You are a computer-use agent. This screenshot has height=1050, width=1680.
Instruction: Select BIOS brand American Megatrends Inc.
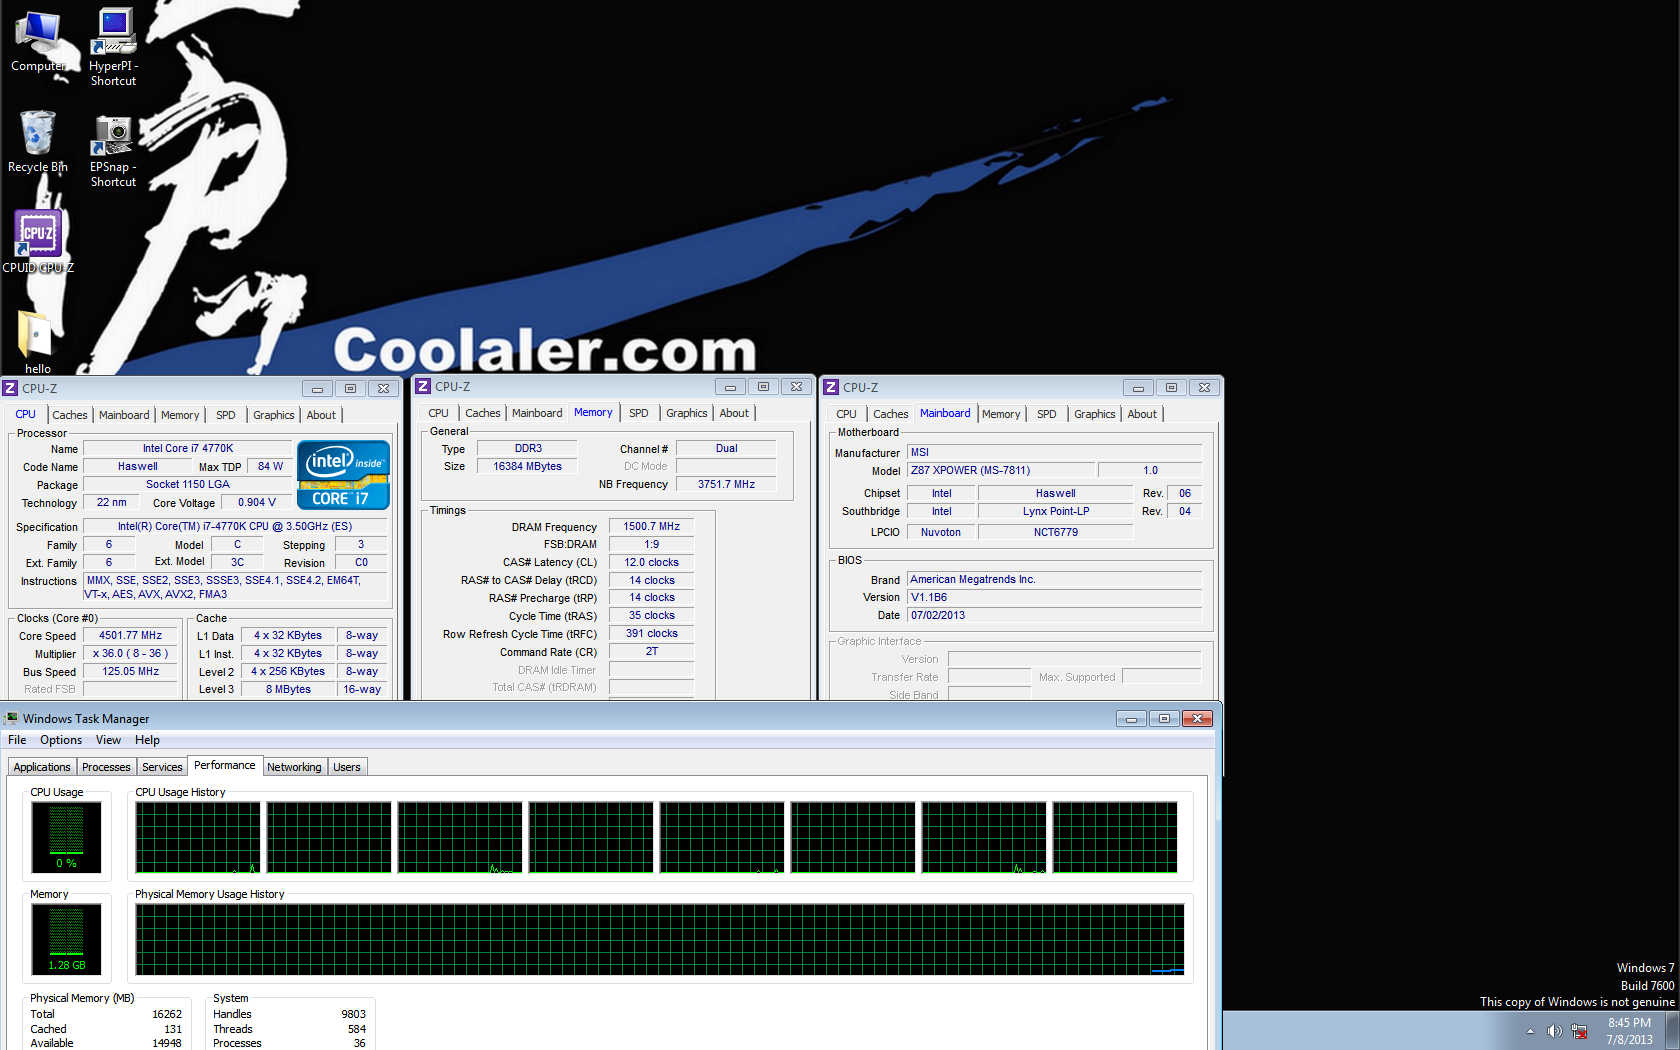[x=1054, y=579]
